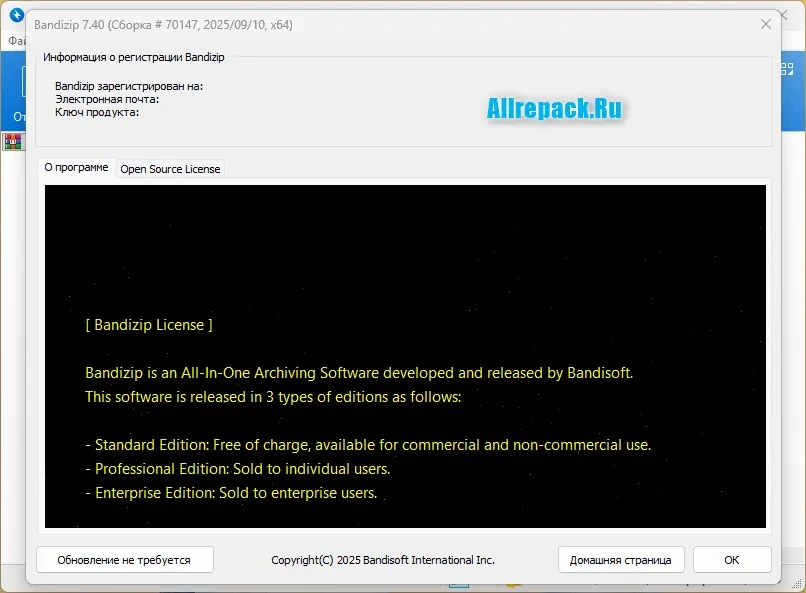Click the Standard Edition license line
Screen dimensions: 806x593
pyautogui.click(x=368, y=445)
